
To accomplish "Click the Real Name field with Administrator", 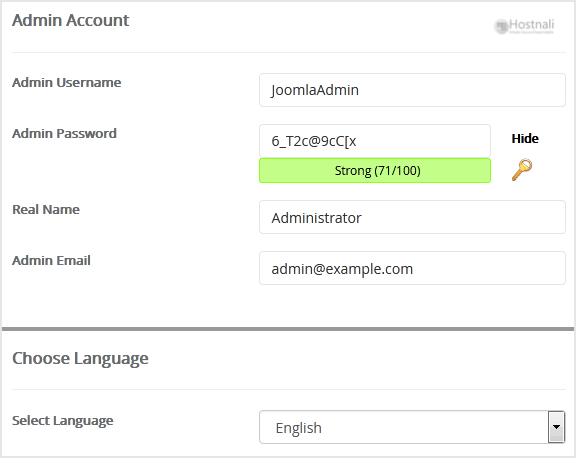I will [x=412, y=217].
